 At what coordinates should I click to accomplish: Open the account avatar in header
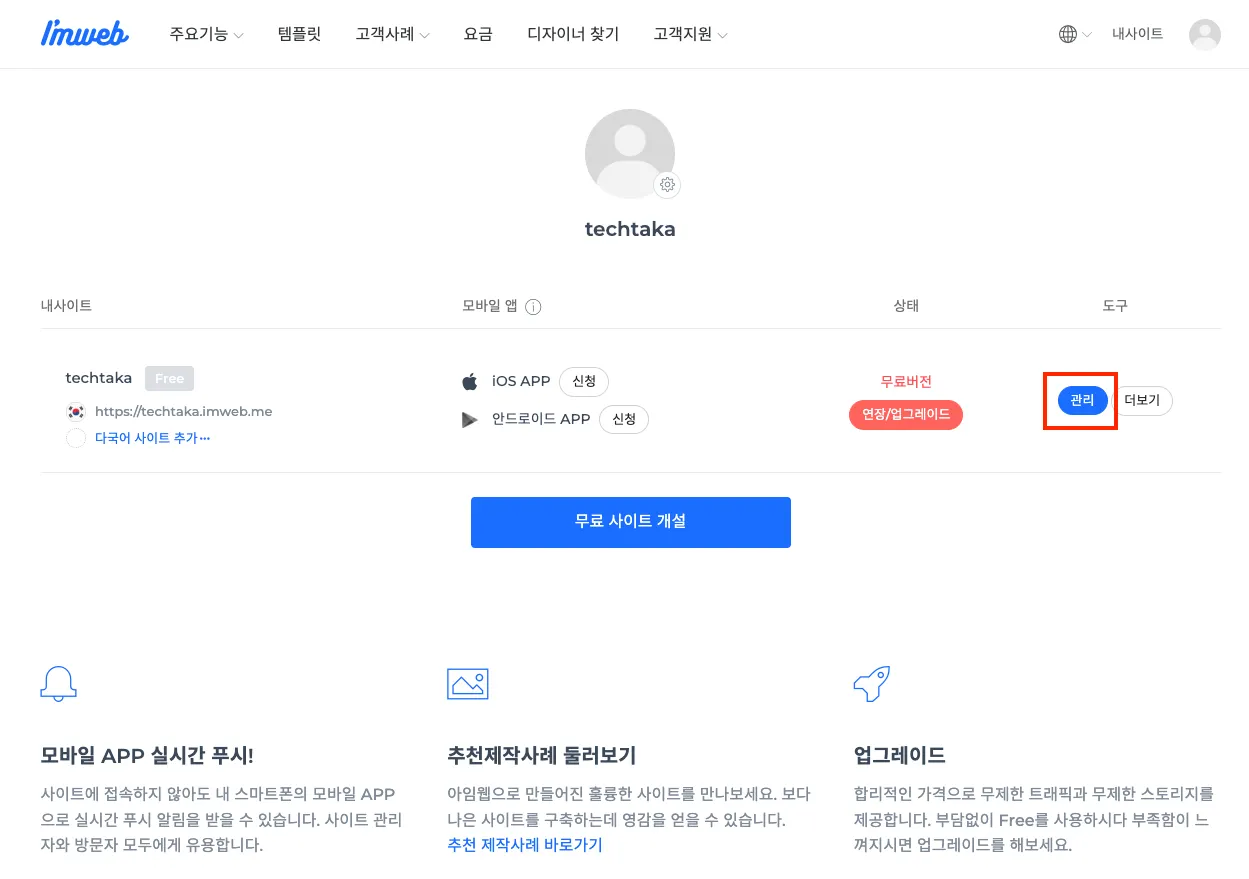tap(1204, 35)
